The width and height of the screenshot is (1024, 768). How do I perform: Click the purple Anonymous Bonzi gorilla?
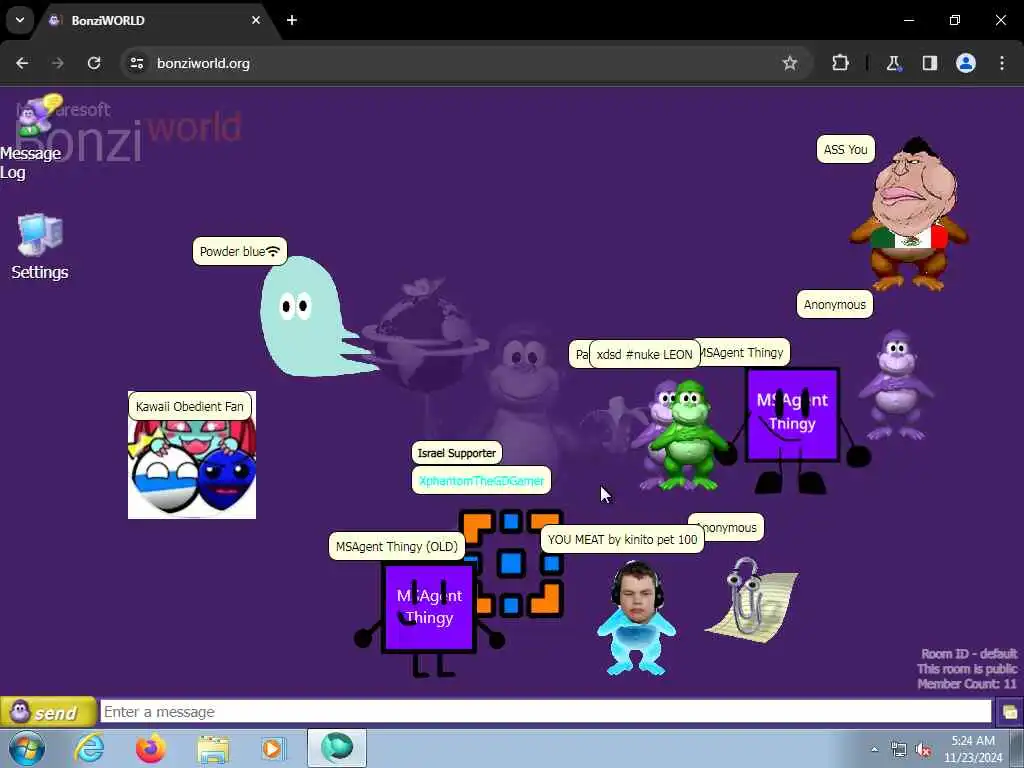[x=896, y=385]
